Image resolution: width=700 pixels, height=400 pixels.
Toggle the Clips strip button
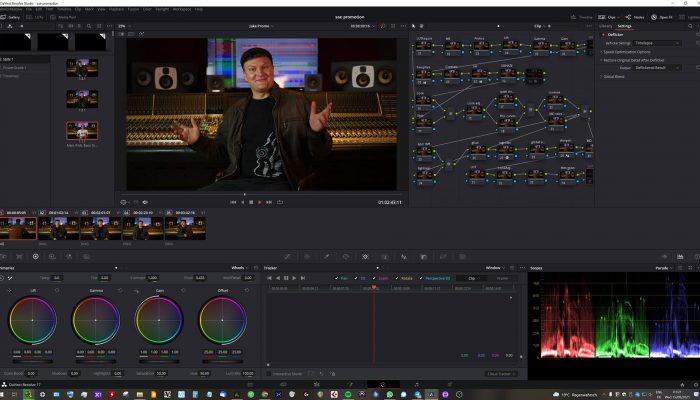click(x=608, y=17)
